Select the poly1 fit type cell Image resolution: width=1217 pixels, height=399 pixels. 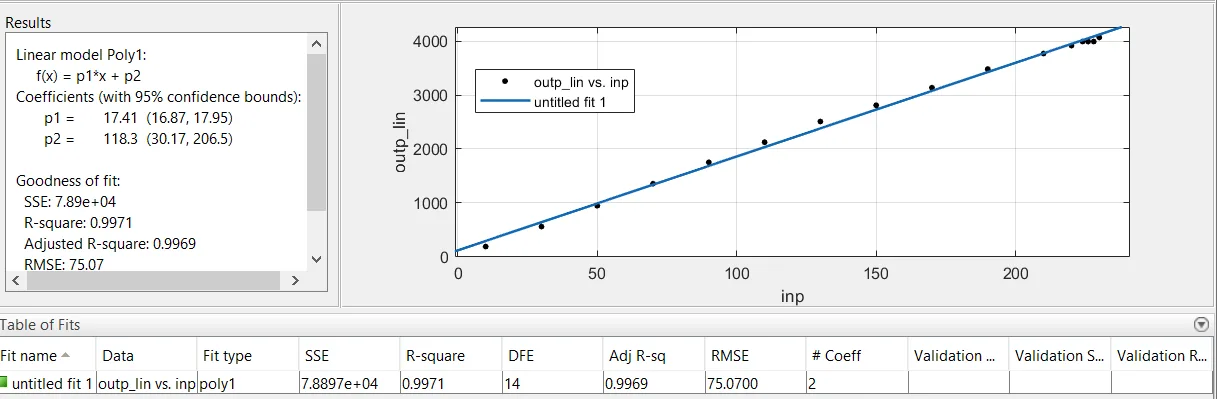(x=247, y=383)
